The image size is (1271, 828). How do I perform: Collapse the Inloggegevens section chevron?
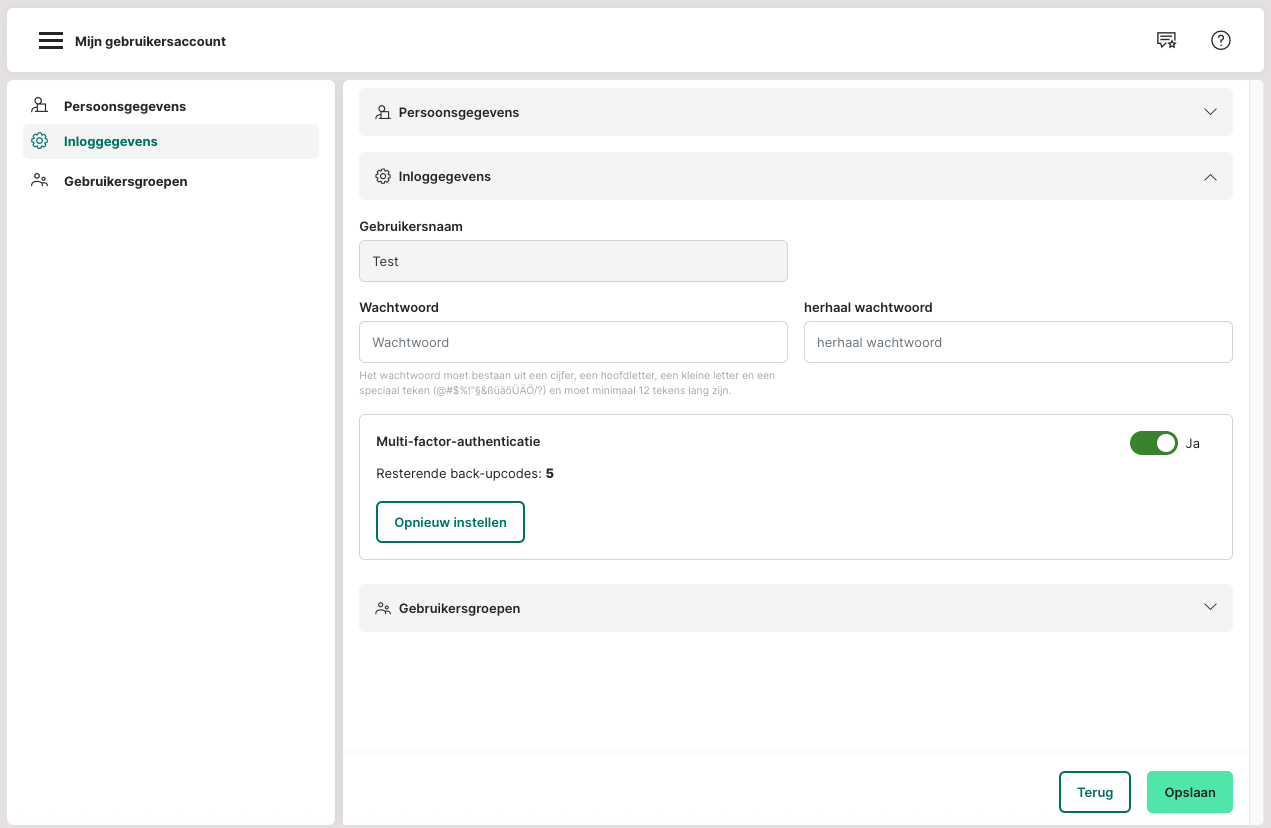pyautogui.click(x=1210, y=177)
